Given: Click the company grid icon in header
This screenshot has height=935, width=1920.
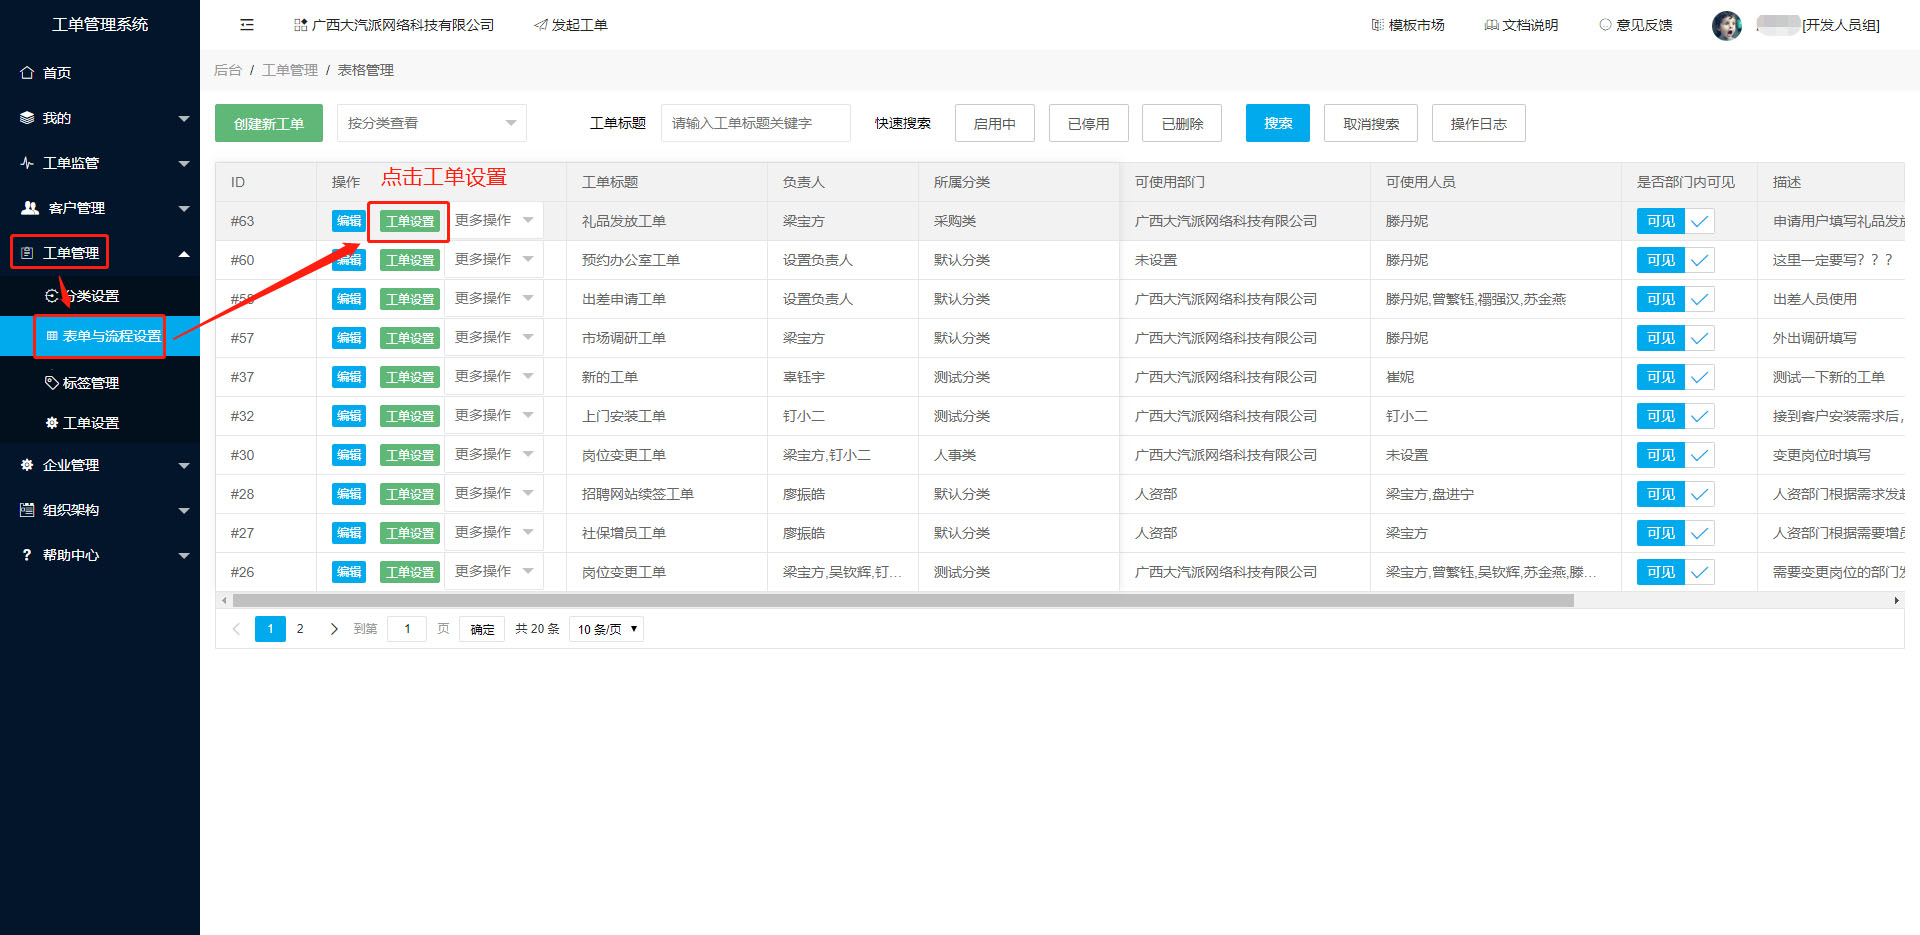Looking at the screenshot, I should click(300, 25).
